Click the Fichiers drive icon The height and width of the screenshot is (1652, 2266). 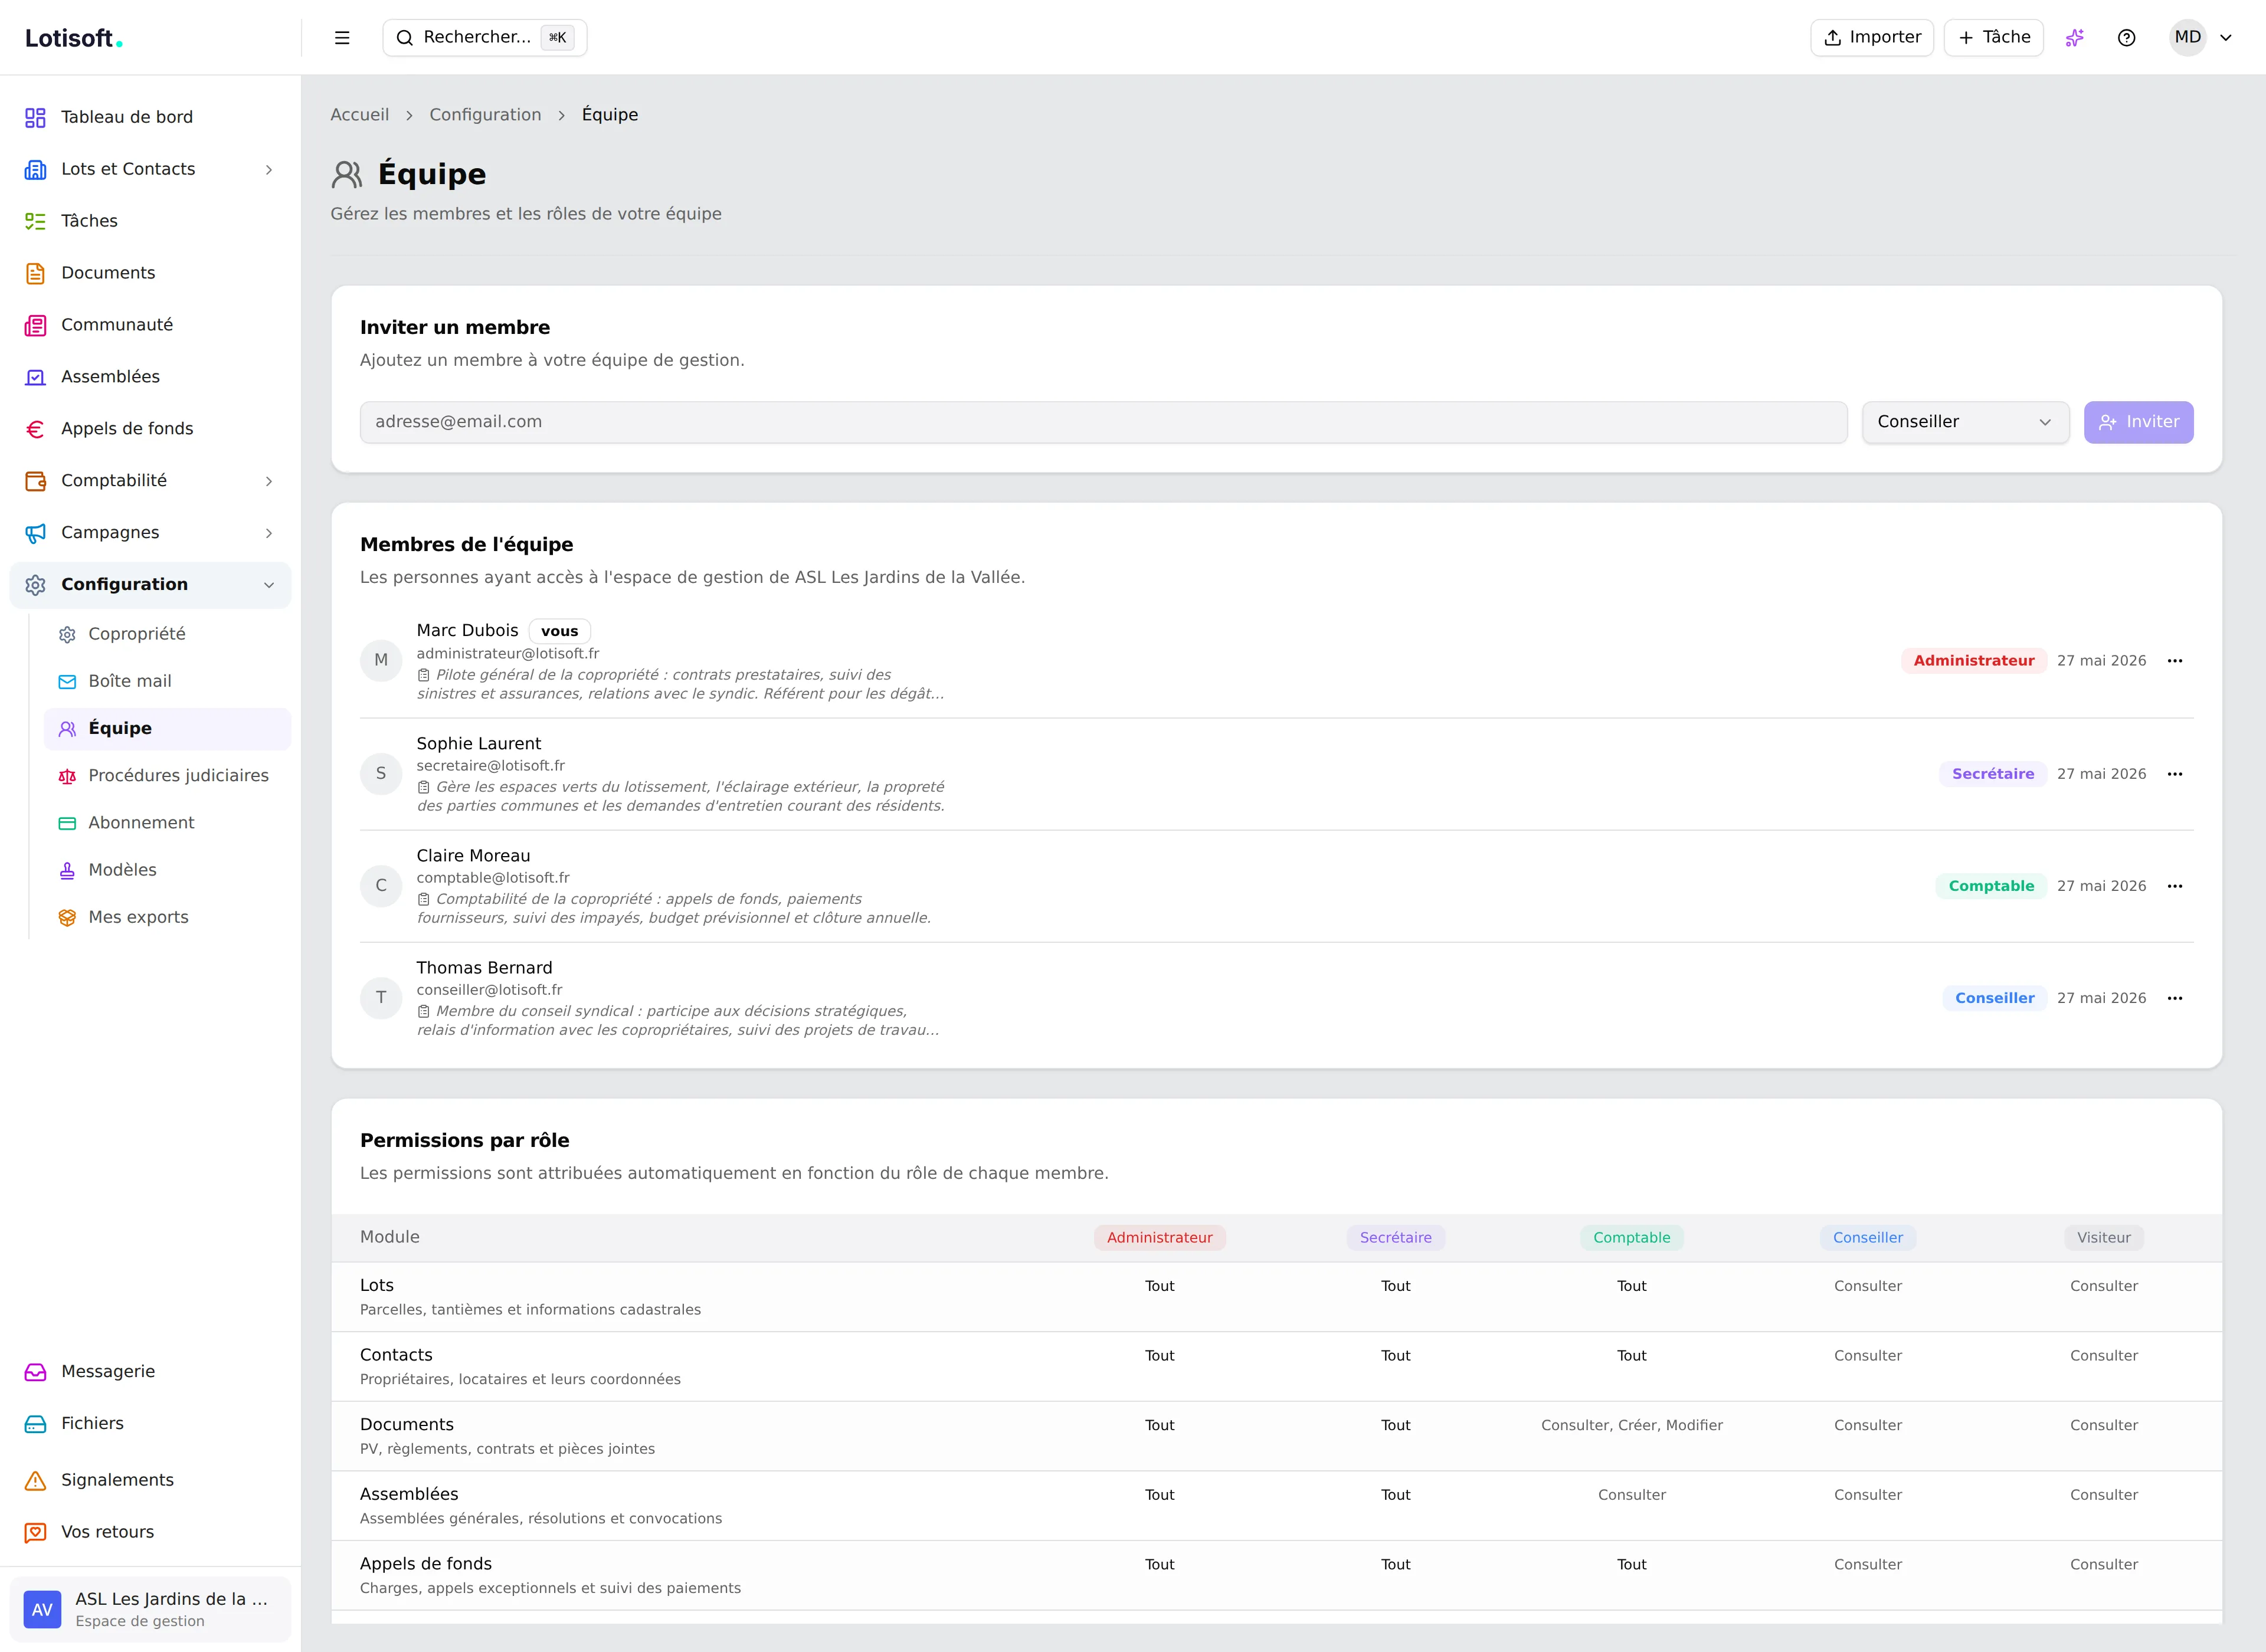(35, 1424)
